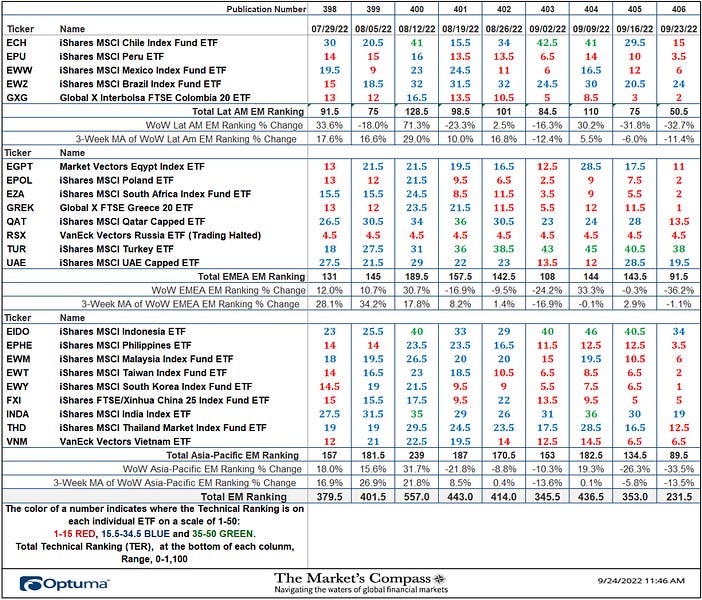Select the EWT ticker cell

click(x=17, y=373)
